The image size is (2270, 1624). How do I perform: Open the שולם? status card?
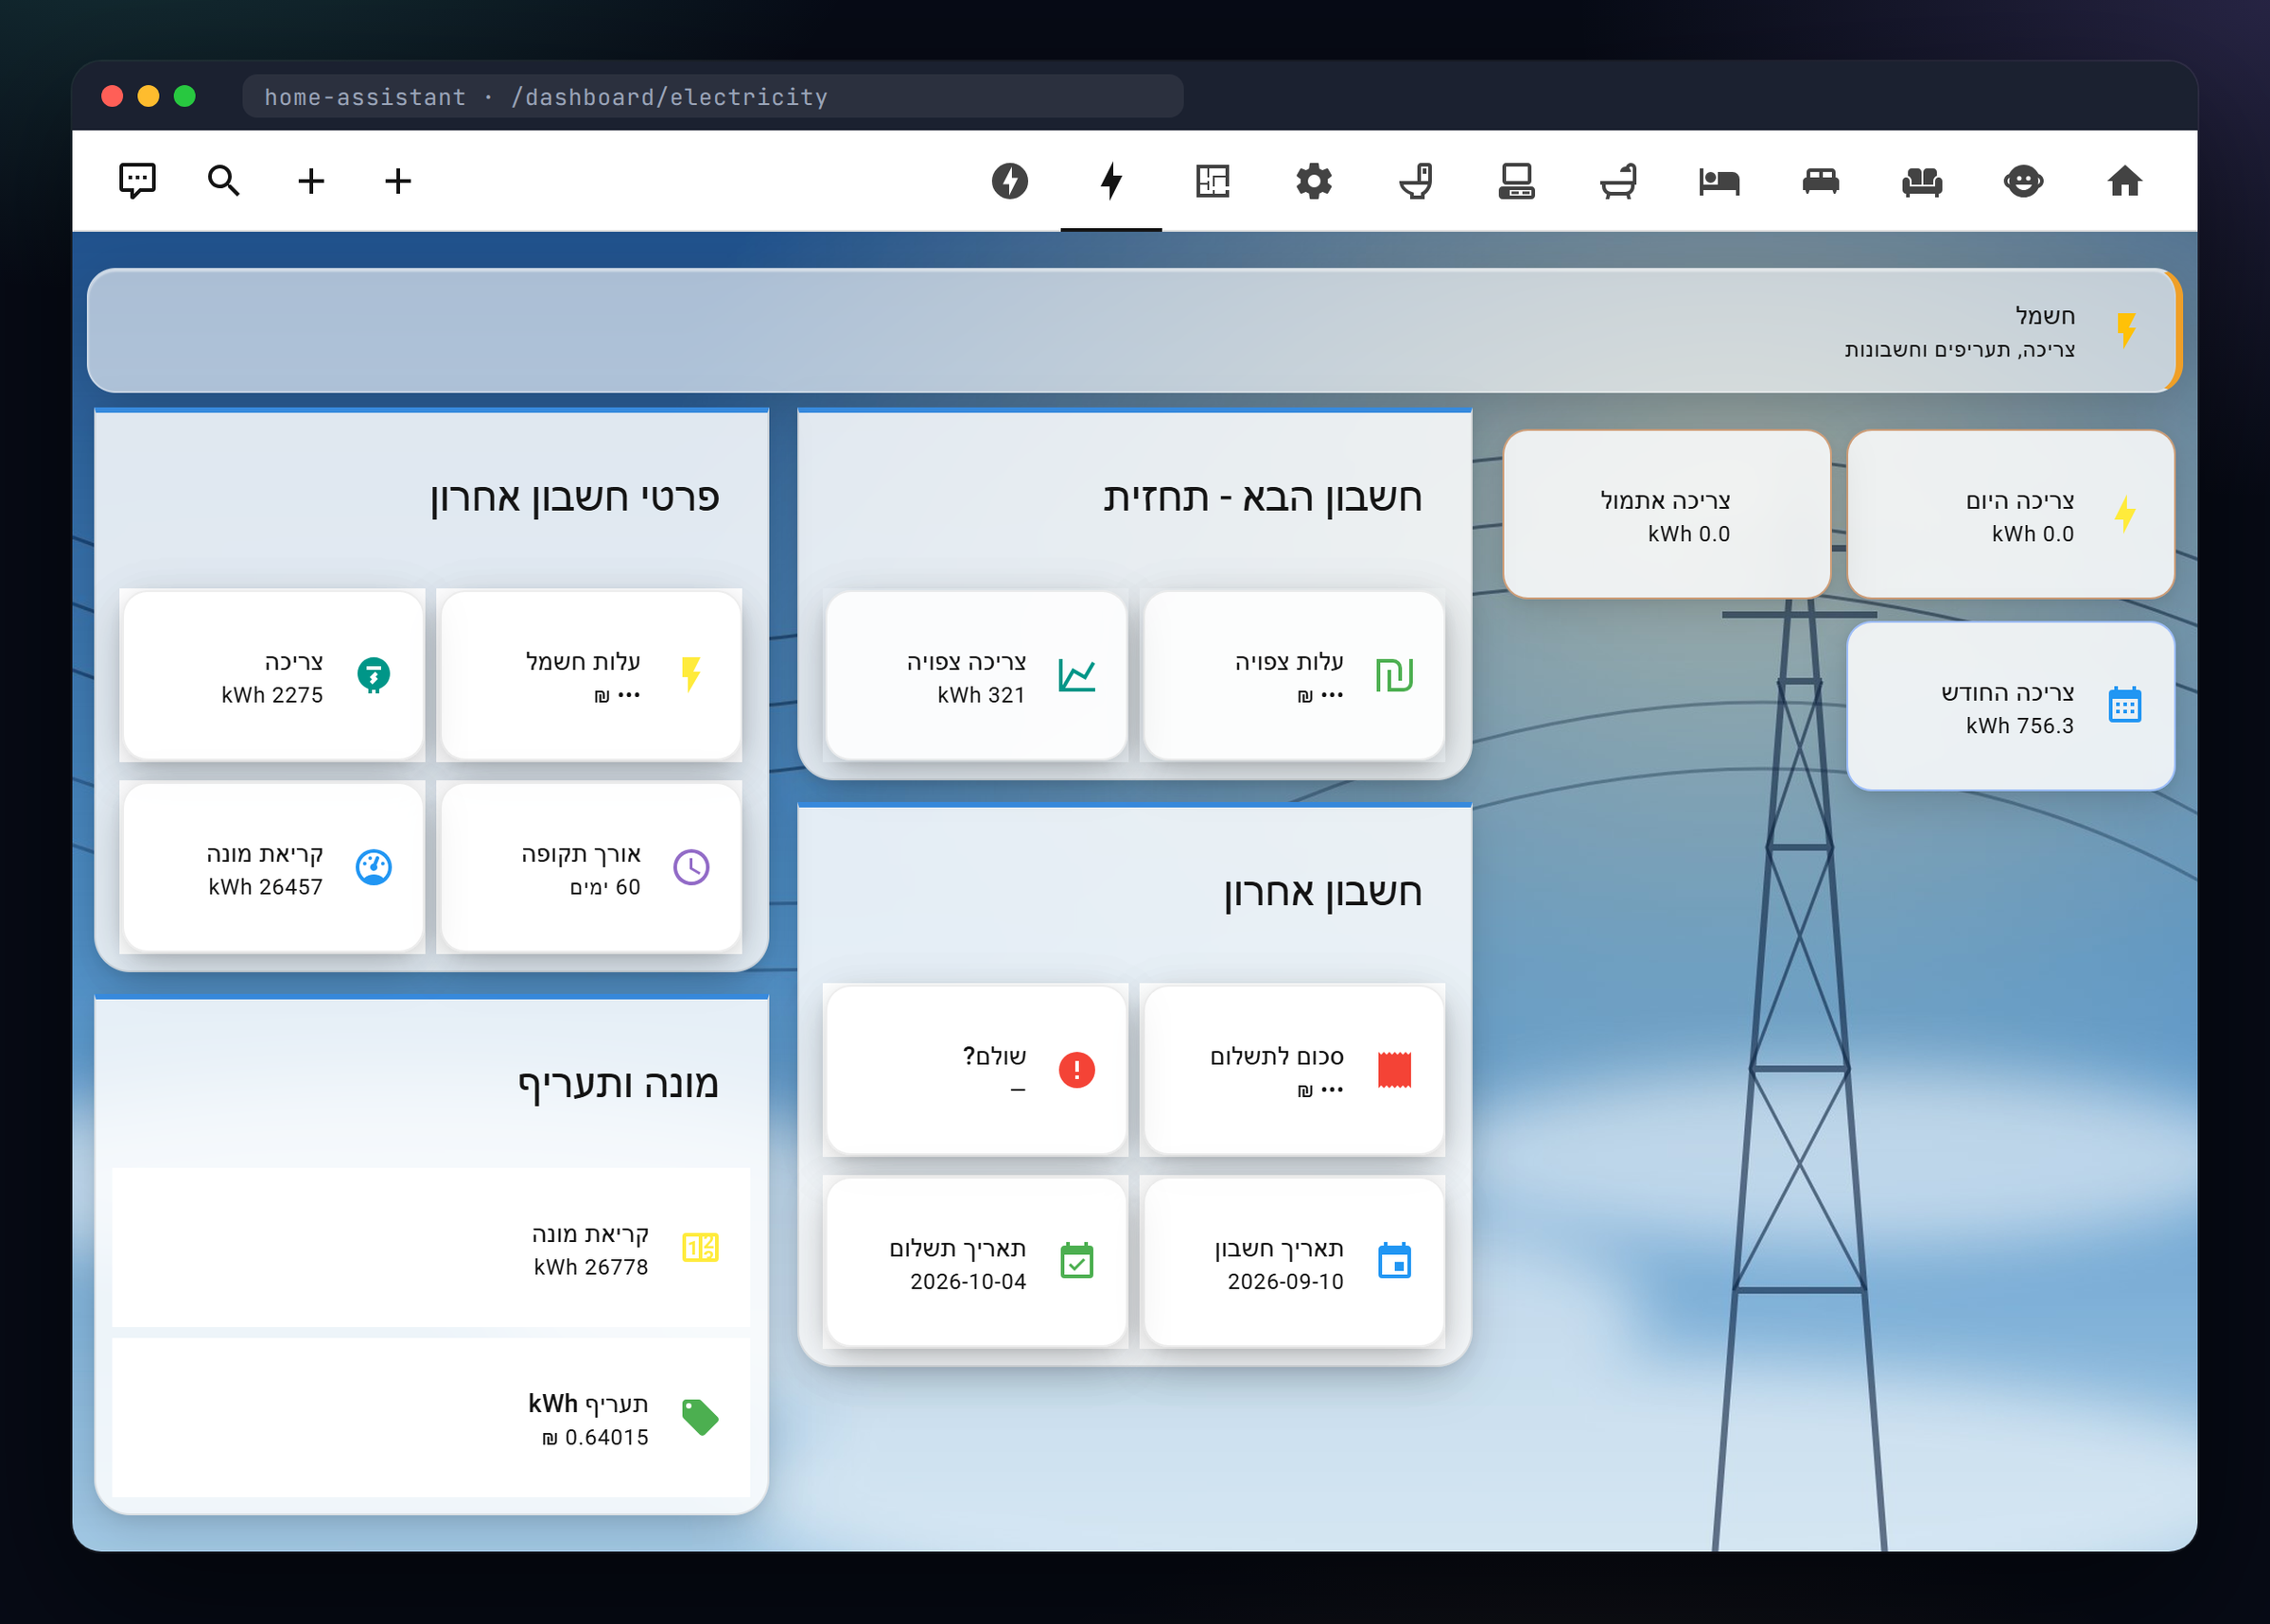click(976, 1071)
